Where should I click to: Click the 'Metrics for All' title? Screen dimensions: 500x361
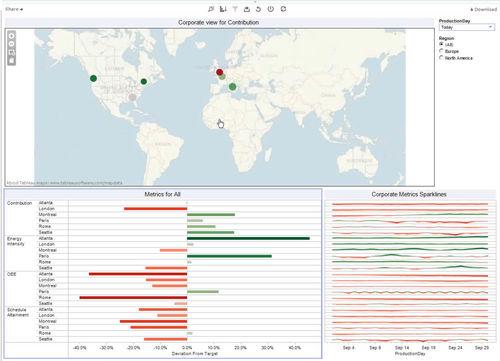point(162,194)
